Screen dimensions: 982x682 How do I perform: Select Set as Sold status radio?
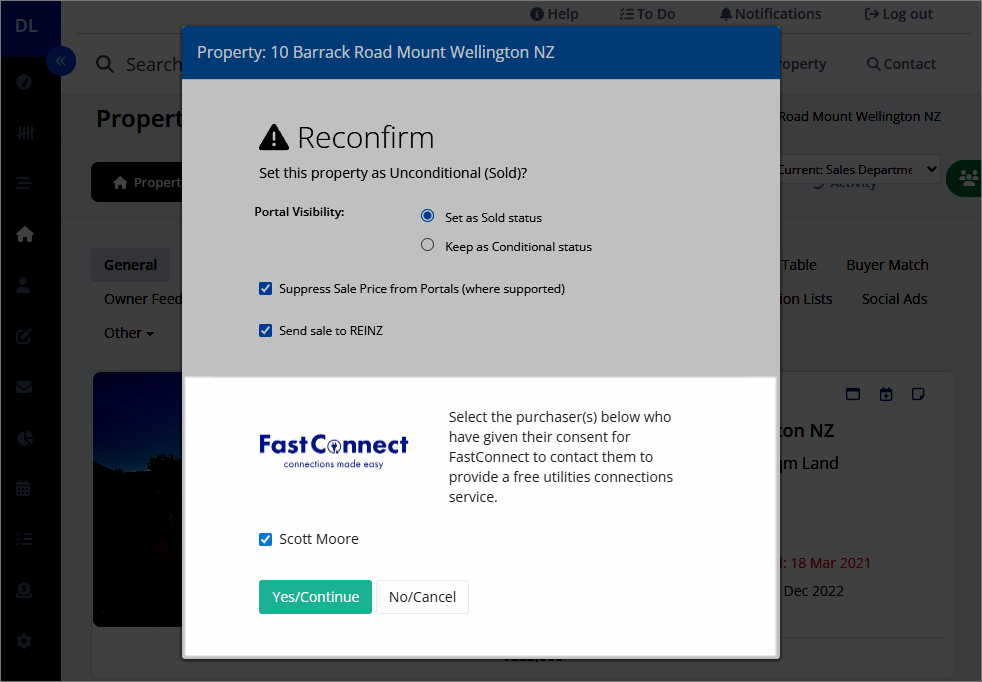(427, 216)
